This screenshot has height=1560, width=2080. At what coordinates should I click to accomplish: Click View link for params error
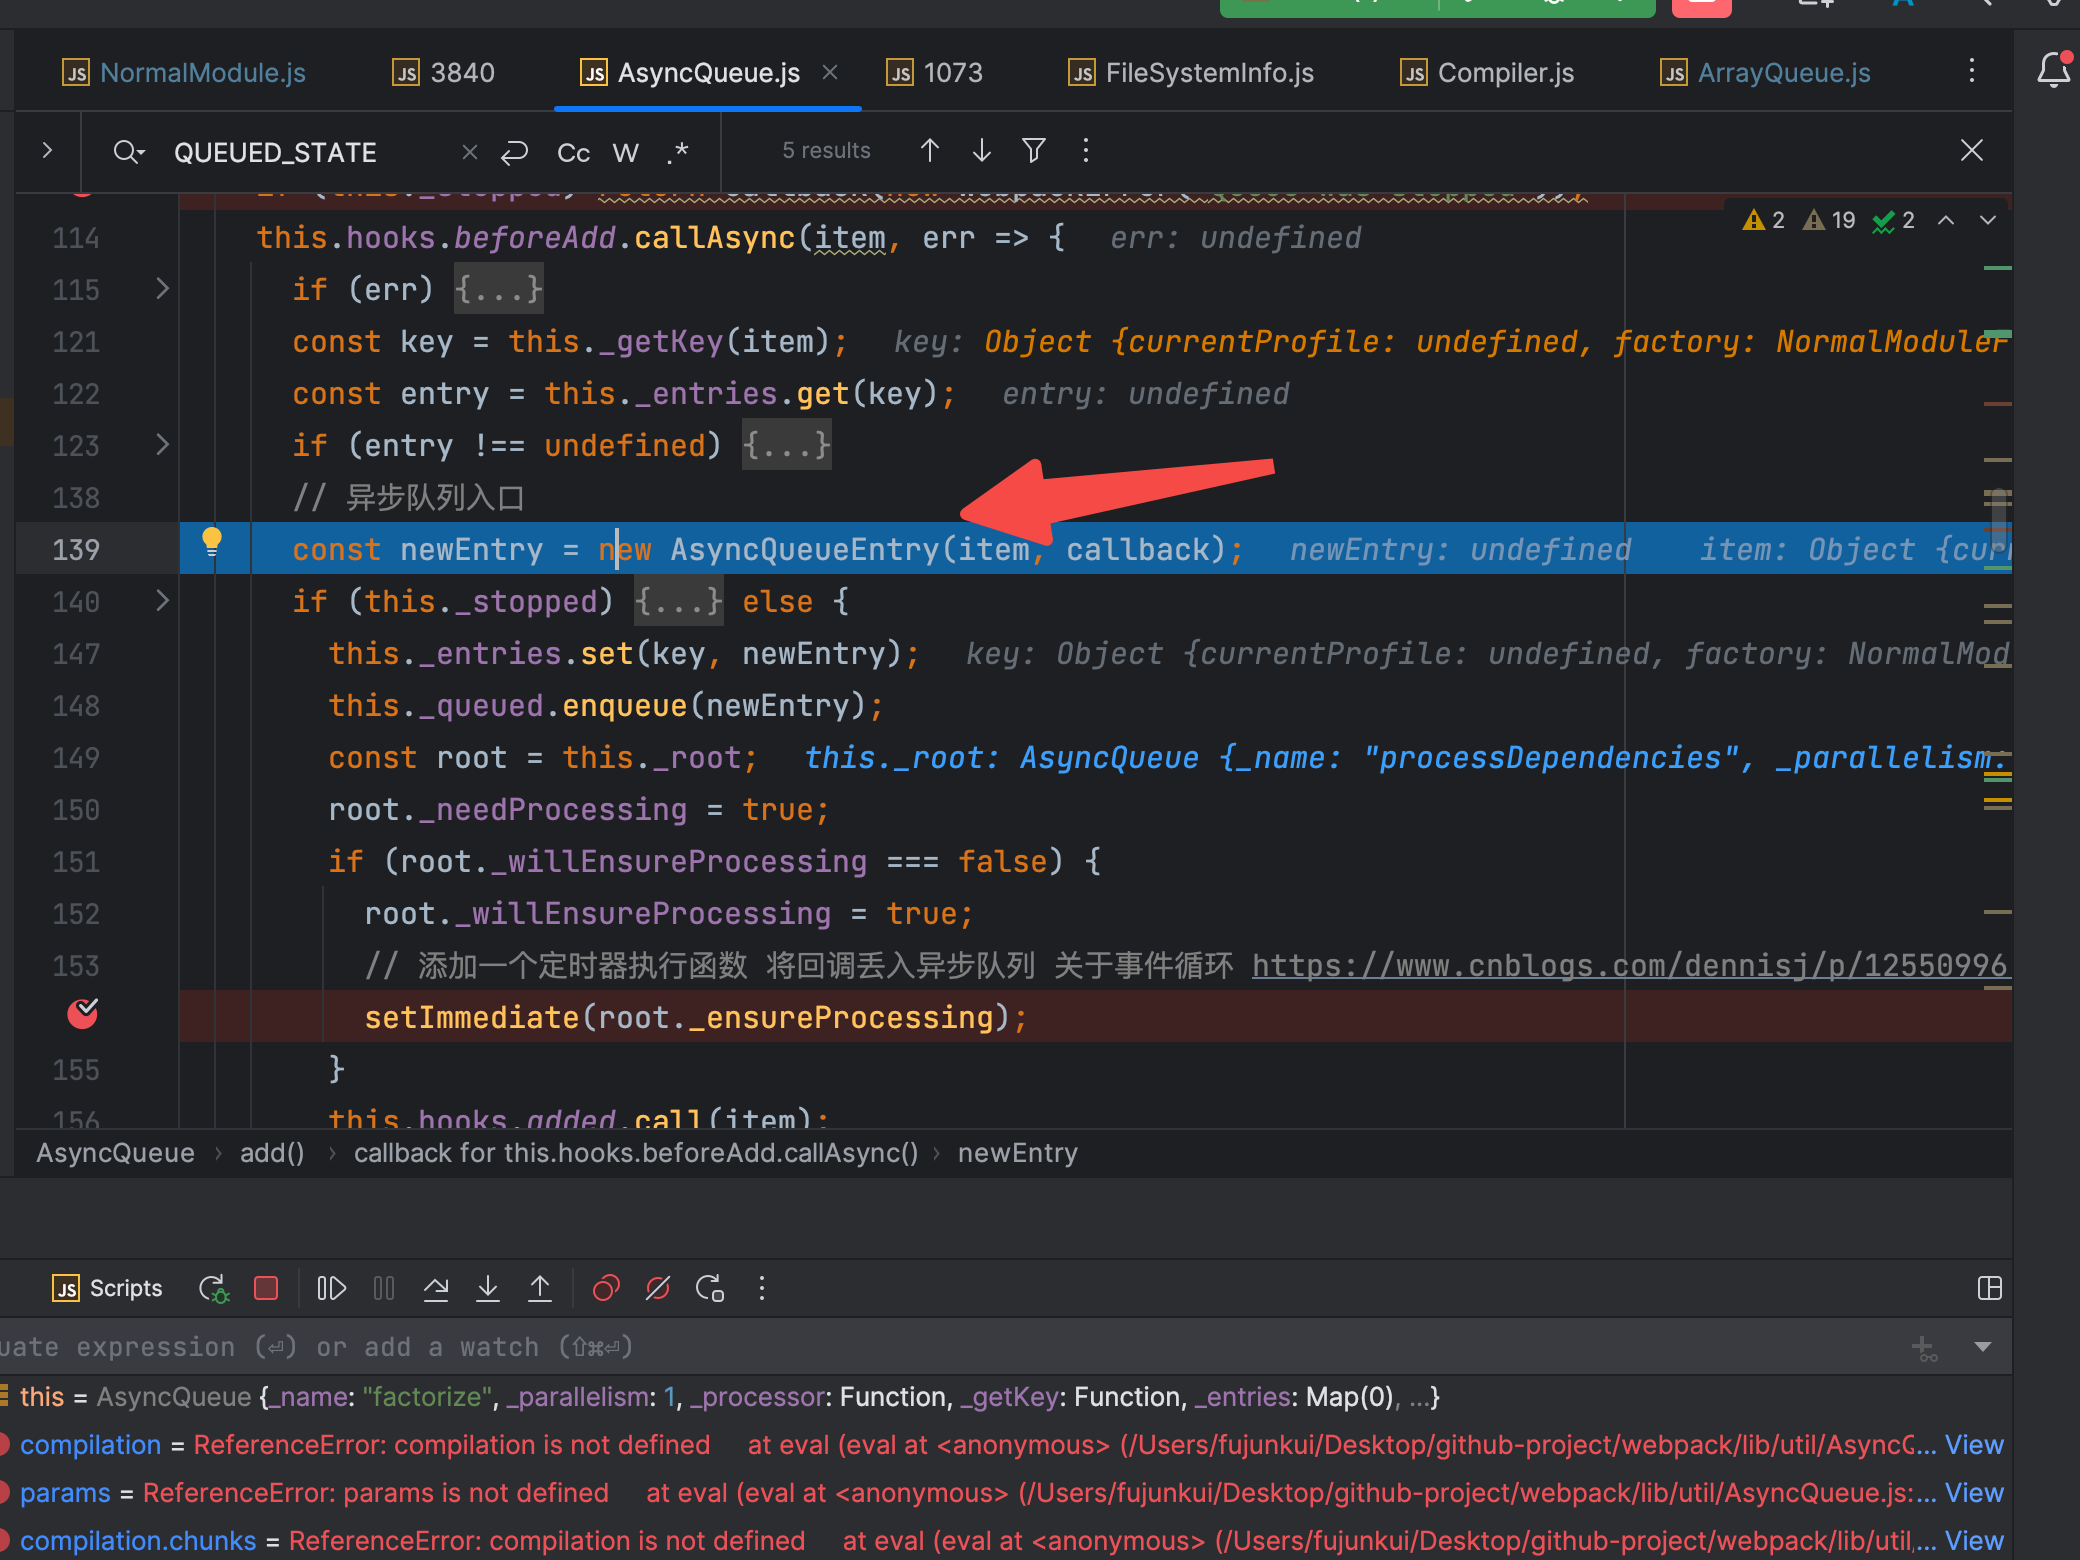pos(1973,1492)
